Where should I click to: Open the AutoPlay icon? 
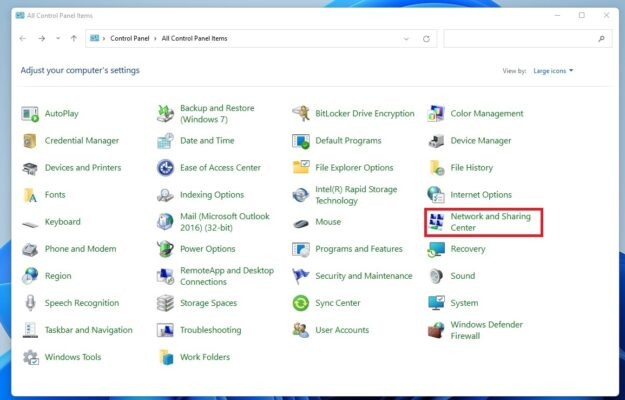[30, 114]
